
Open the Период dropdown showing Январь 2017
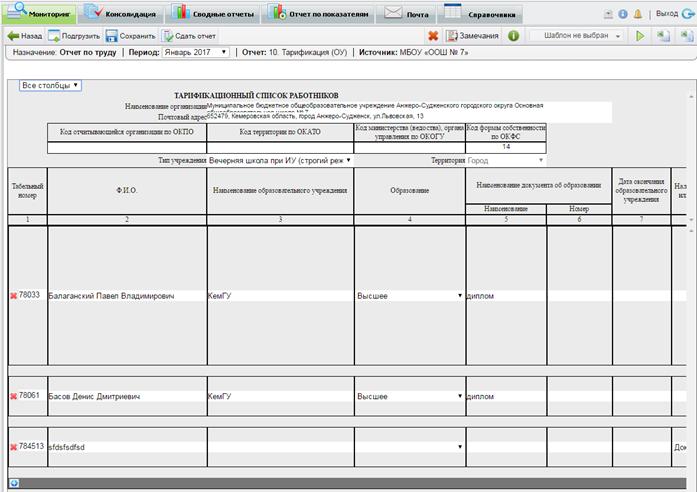pos(195,52)
